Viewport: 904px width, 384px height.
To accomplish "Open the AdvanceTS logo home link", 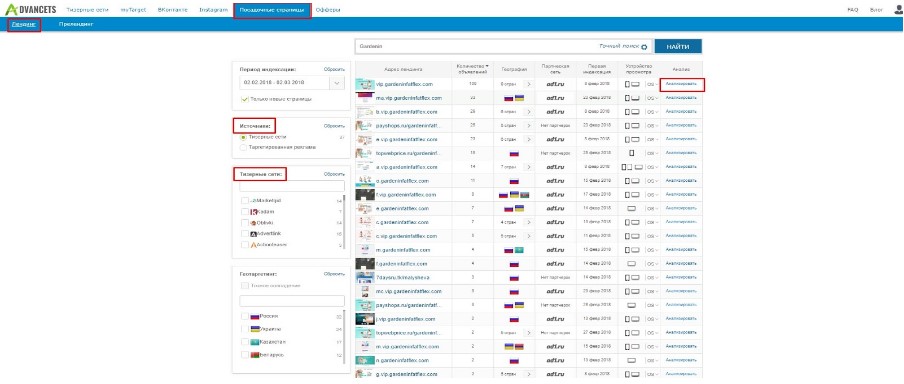I will [x=30, y=9].
